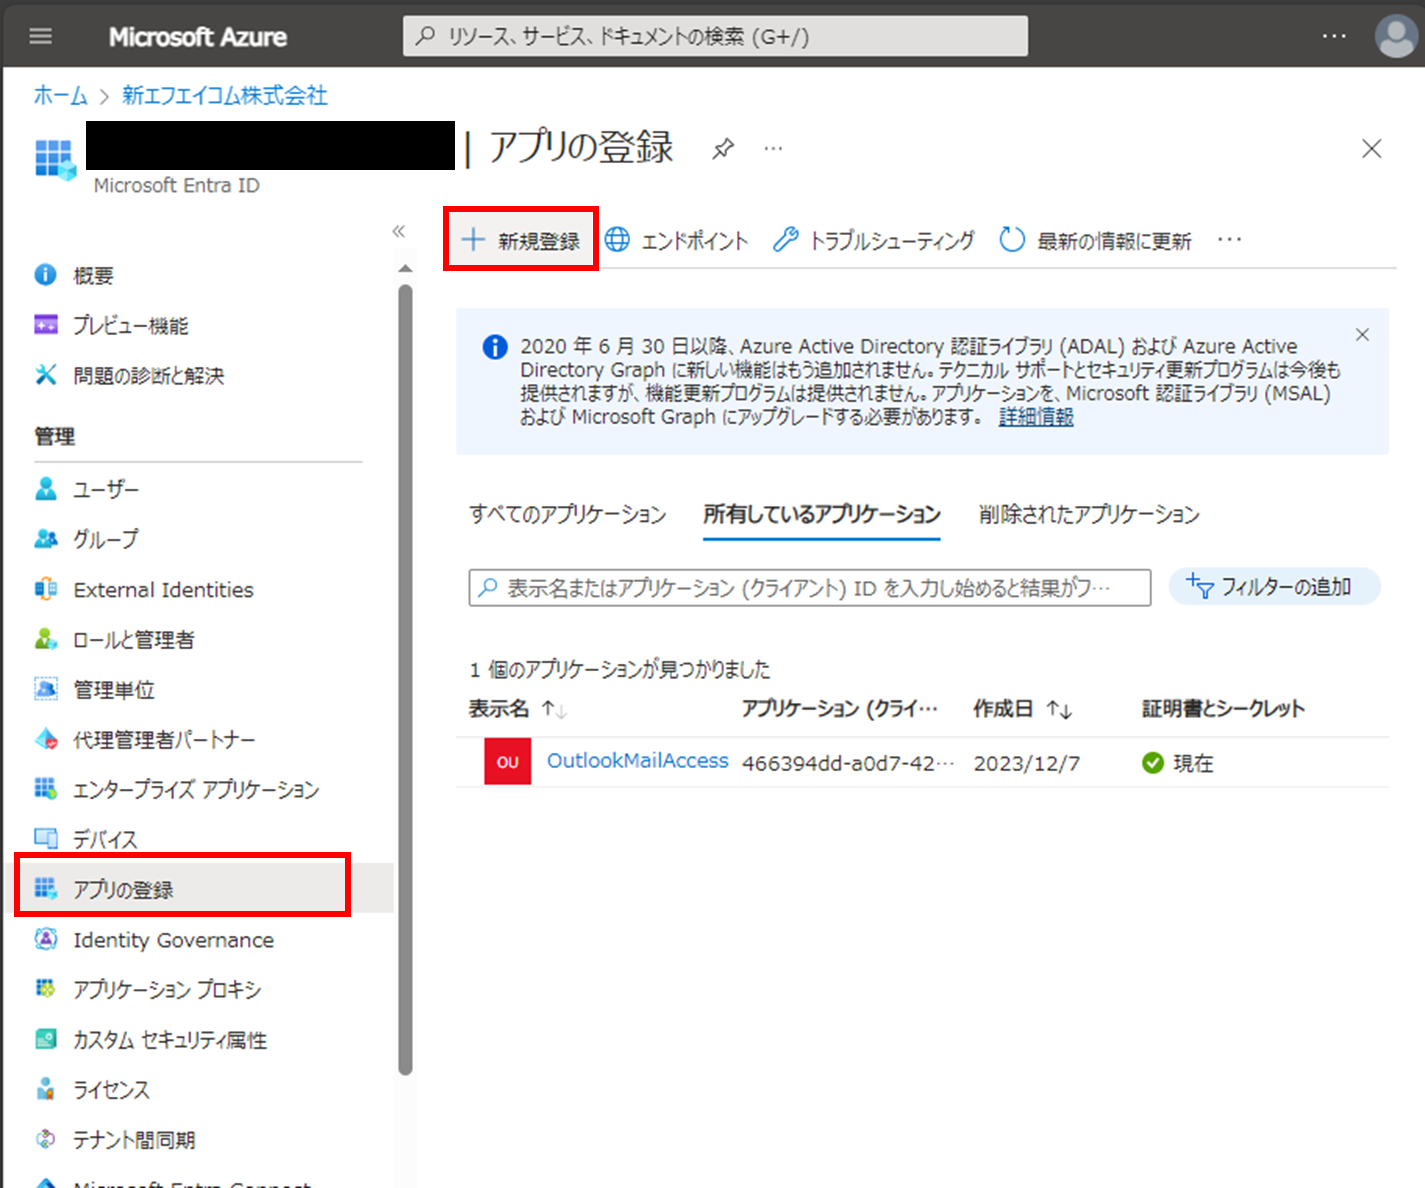Pin the アプリの登録 blade

tap(723, 149)
